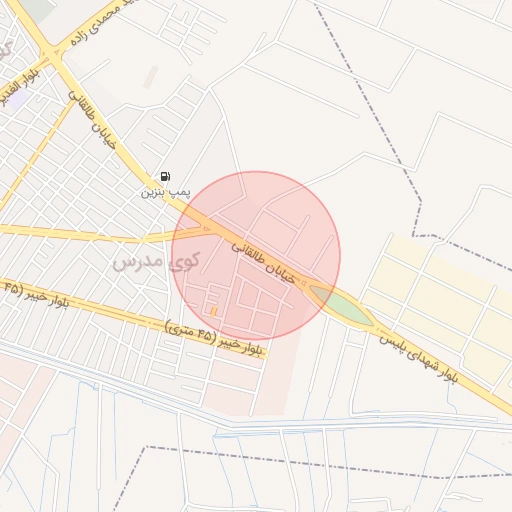Click خیابان طالقانی label near بلوار الغدیر
The height and width of the screenshot is (512, 512).
[x=92, y=120]
